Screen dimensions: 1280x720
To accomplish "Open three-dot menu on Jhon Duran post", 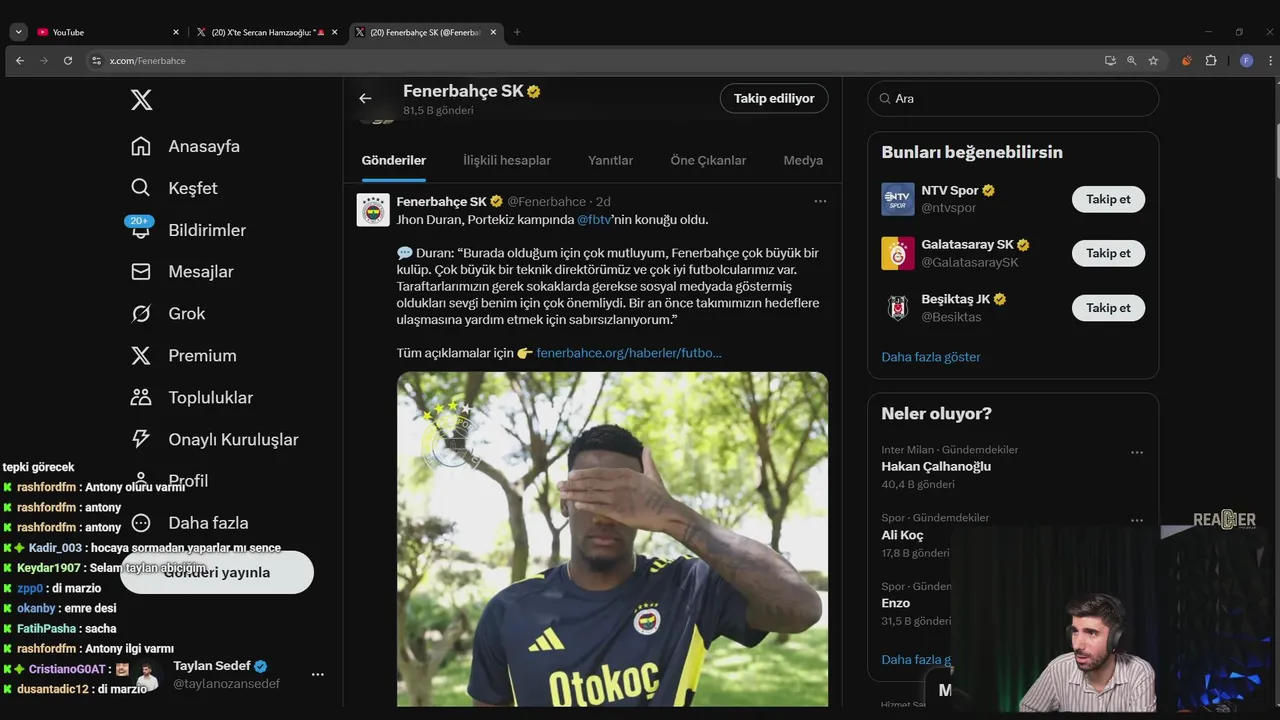I will 820,201.
